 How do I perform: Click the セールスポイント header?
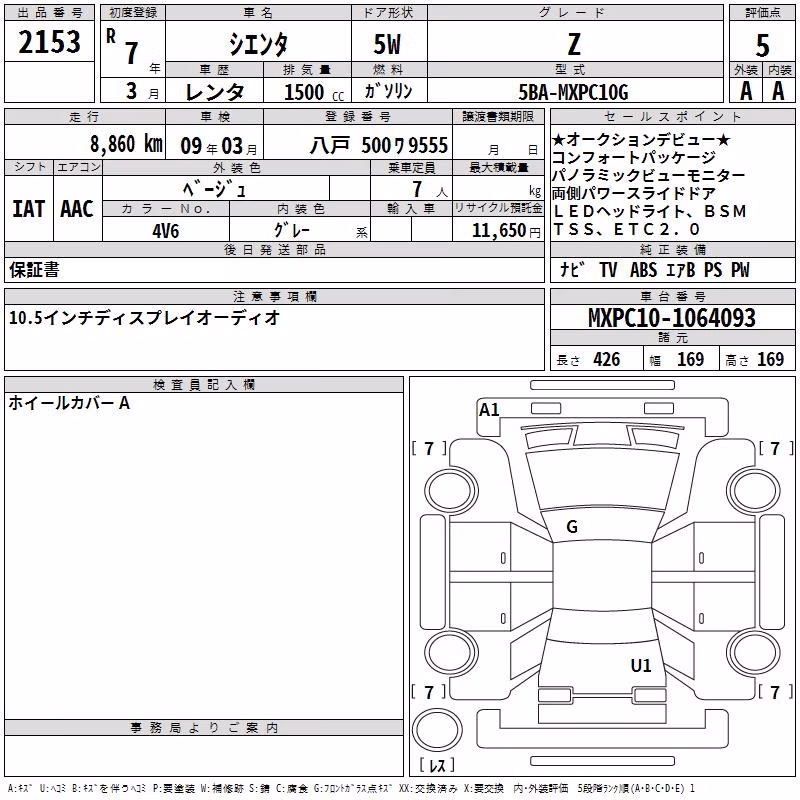(673, 116)
